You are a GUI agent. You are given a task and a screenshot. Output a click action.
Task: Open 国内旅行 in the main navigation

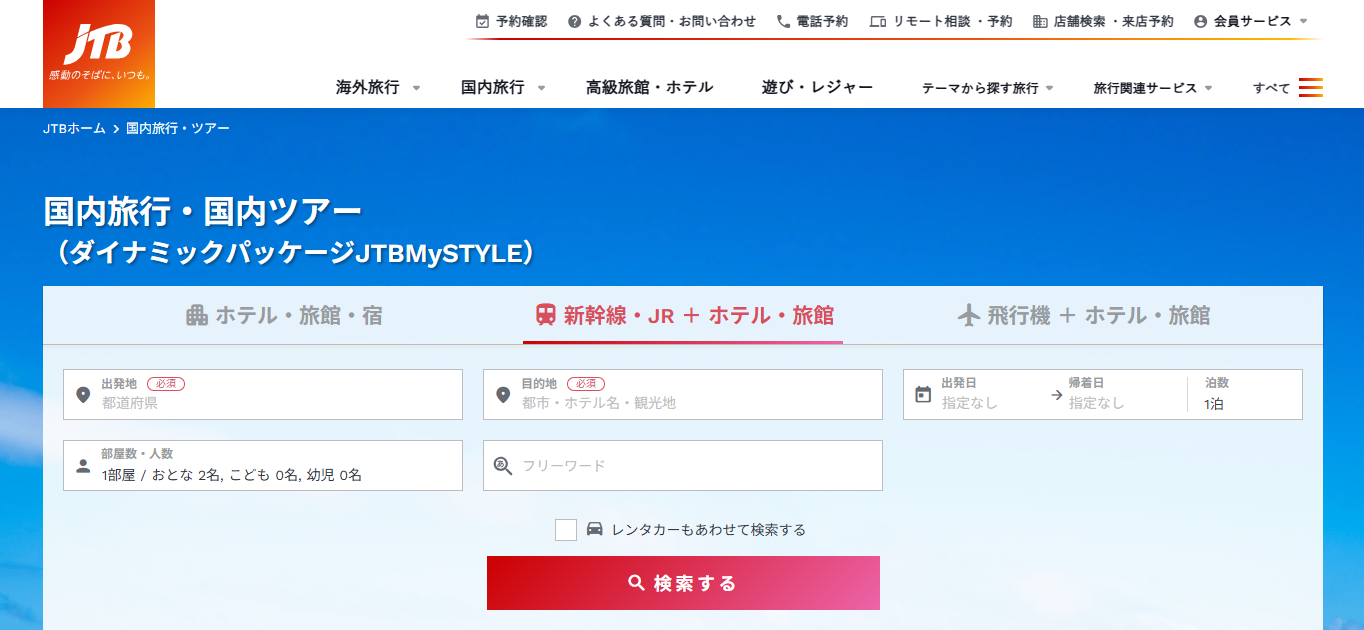coord(493,87)
